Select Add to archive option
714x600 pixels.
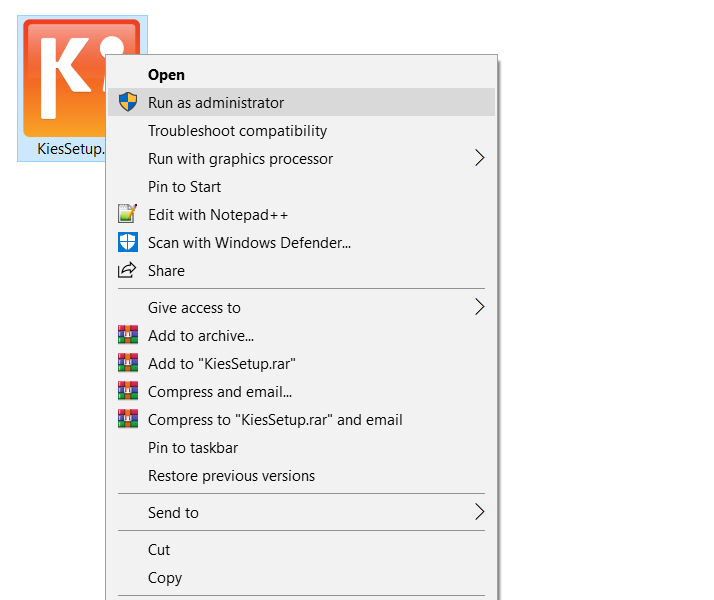tap(301, 336)
